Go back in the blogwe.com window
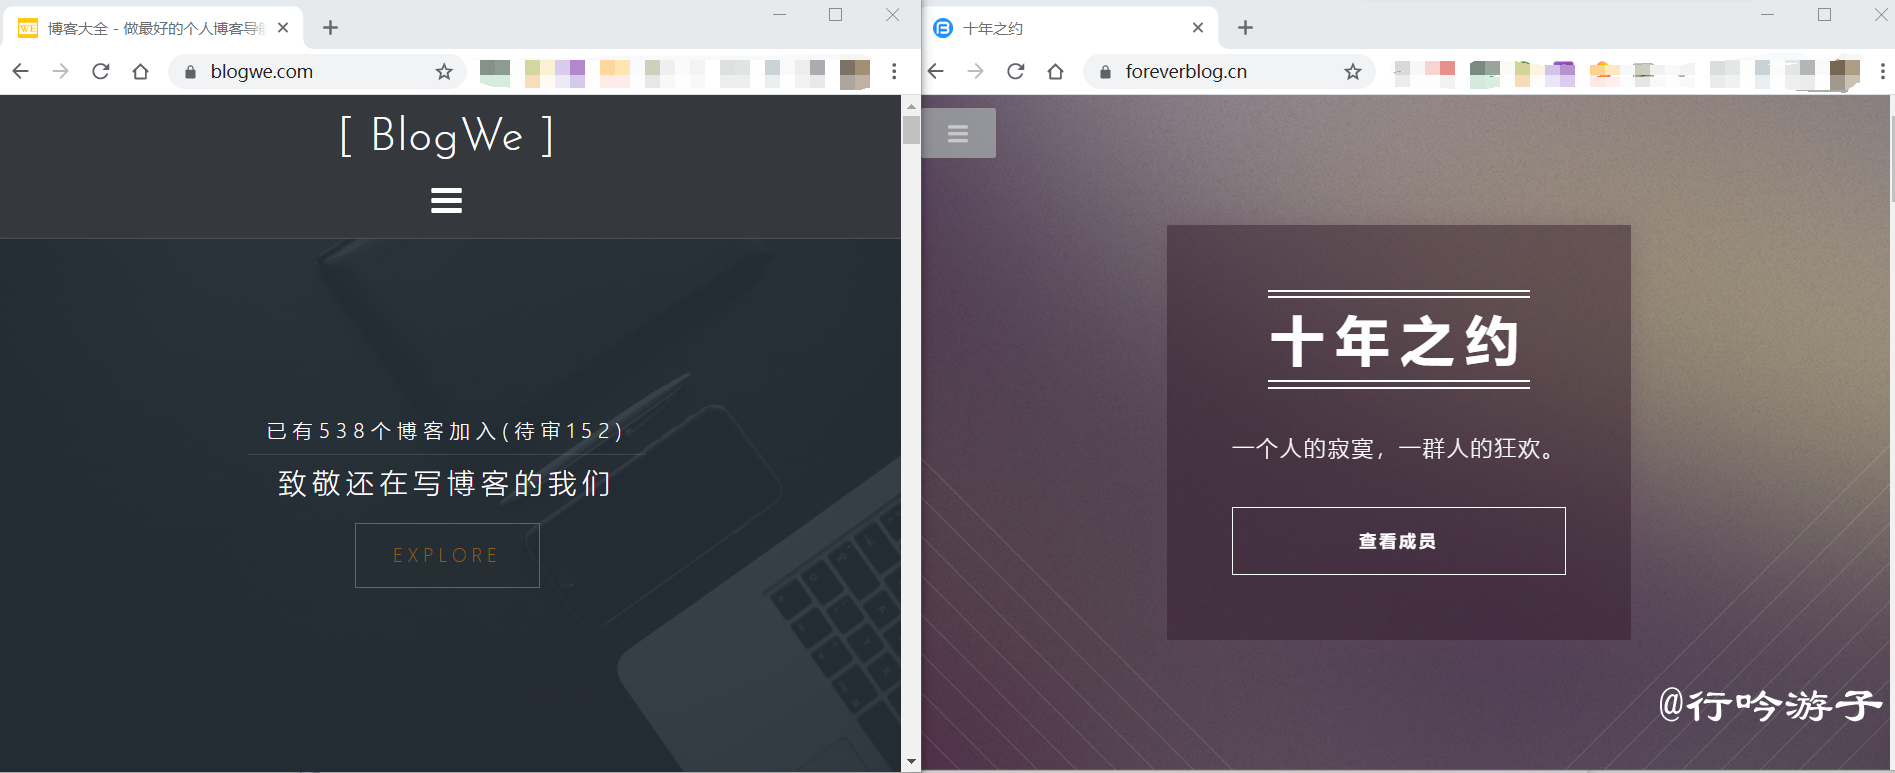The height and width of the screenshot is (773, 1895). click(x=20, y=71)
